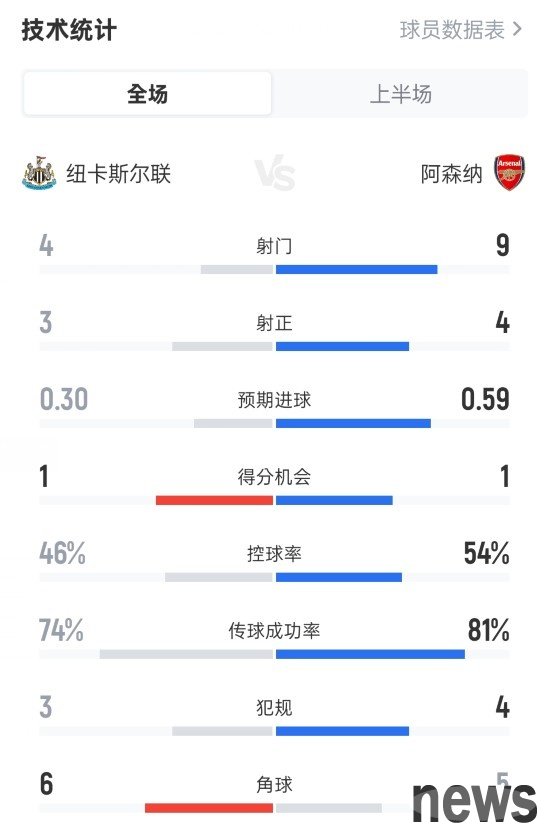545x828 pixels.
Task: Click the 纽卡斯尔联 team name
Action: [x=119, y=174]
